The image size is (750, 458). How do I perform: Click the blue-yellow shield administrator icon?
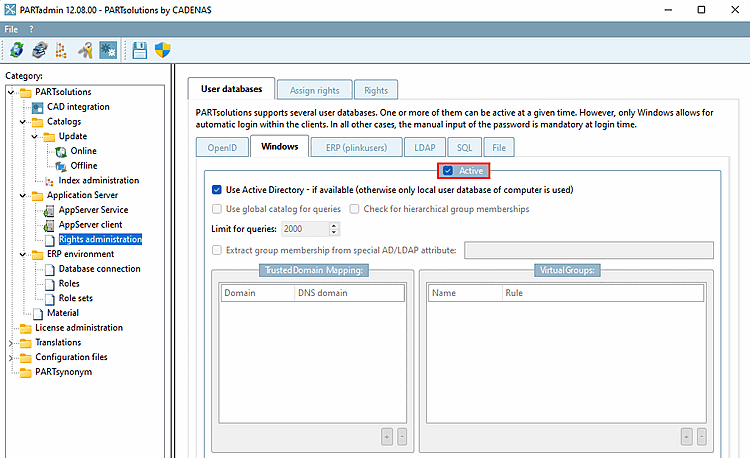click(x=163, y=50)
